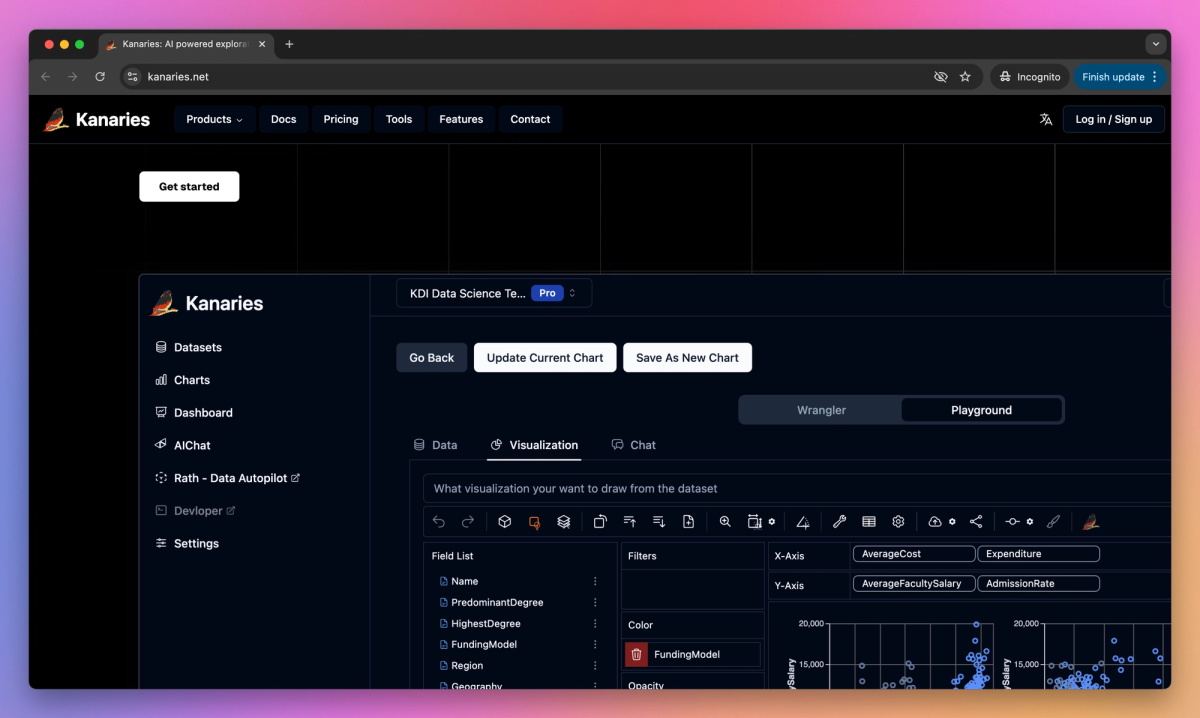Open the Products dropdown in the navigation bar
Screen dimensions: 1200x718
click(214, 119)
